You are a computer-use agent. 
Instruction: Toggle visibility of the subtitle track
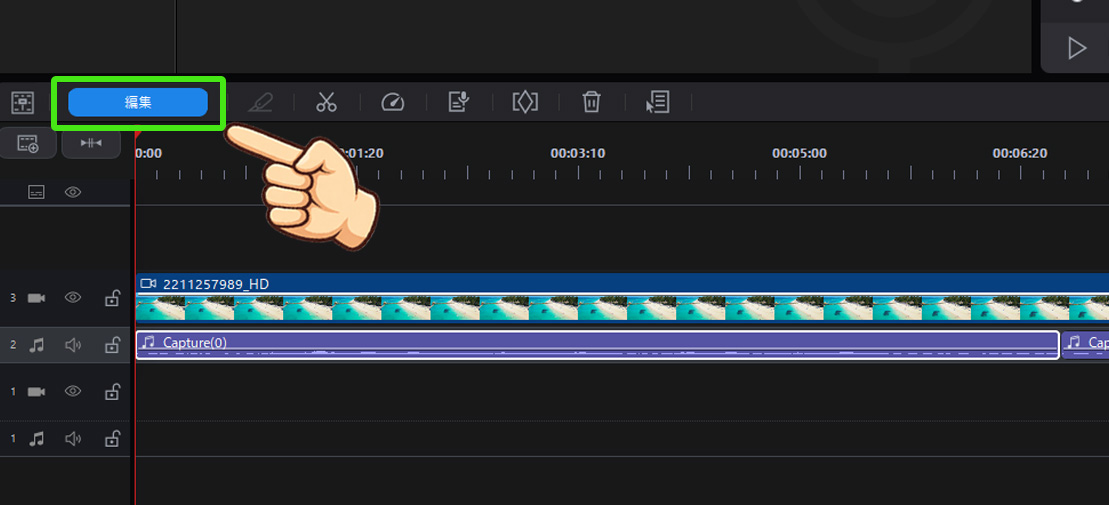coord(73,192)
